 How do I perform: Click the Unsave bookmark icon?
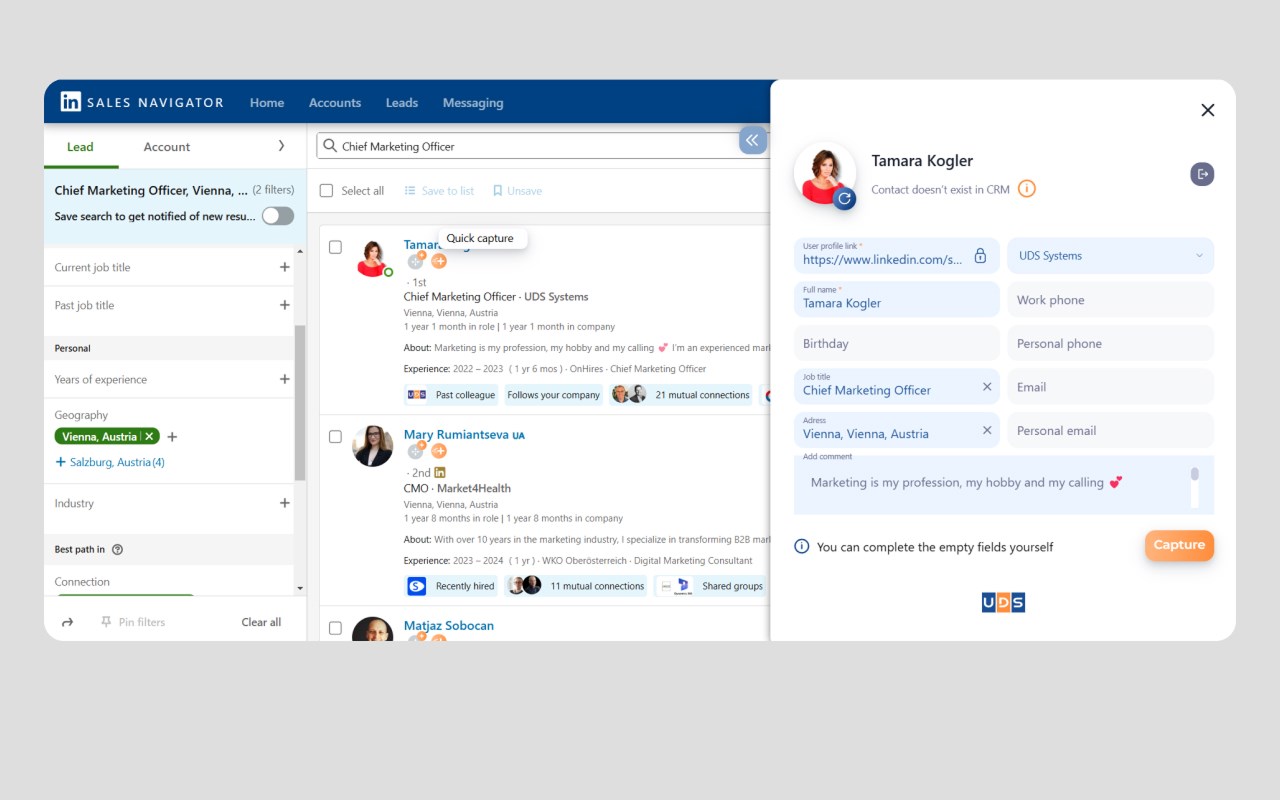point(497,191)
